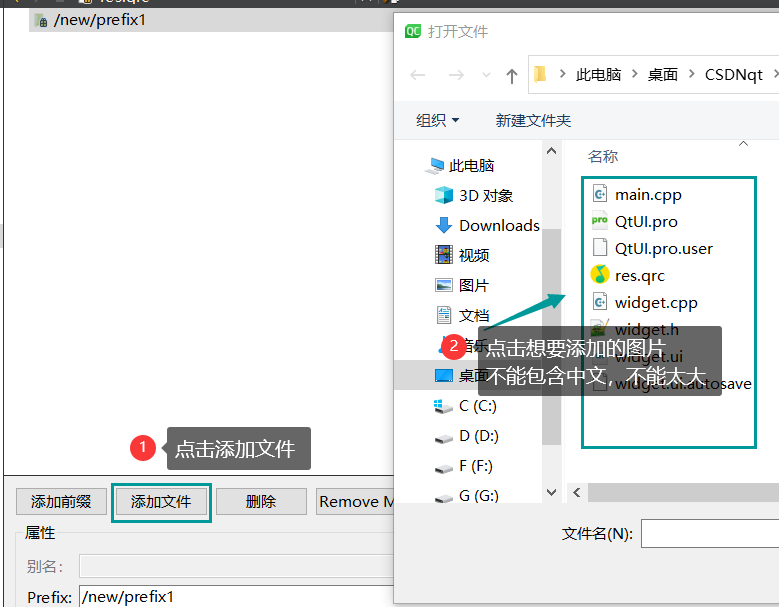The height and width of the screenshot is (607, 779).
Task: Click the 此电脑 computer icon in the sidebar
Action: [x=435, y=166]
